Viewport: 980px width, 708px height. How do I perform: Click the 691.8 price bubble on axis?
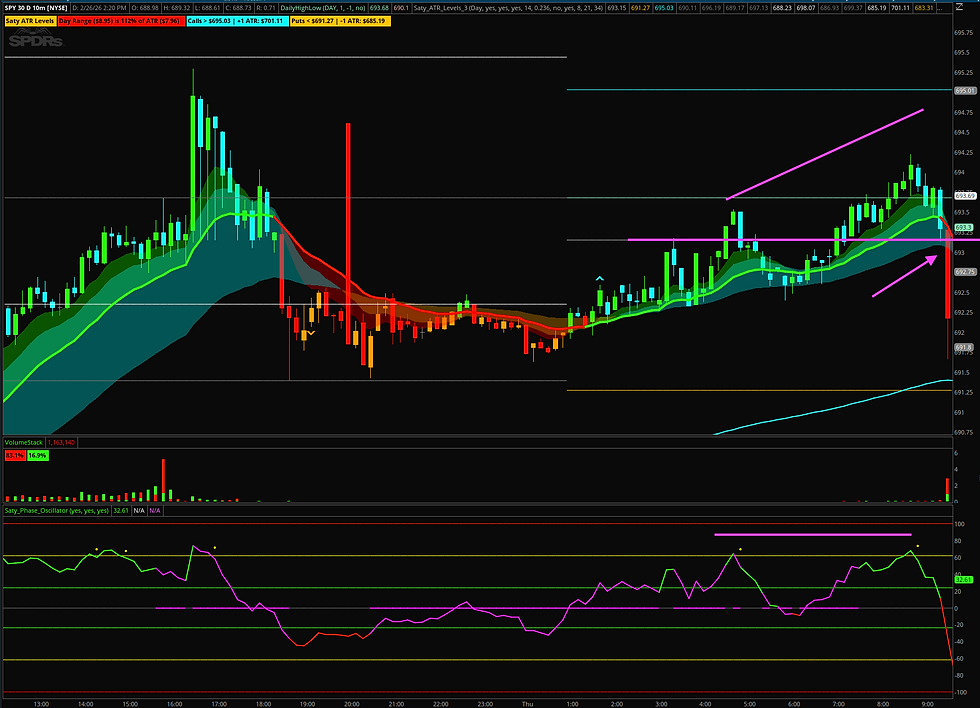coord(963,347)
